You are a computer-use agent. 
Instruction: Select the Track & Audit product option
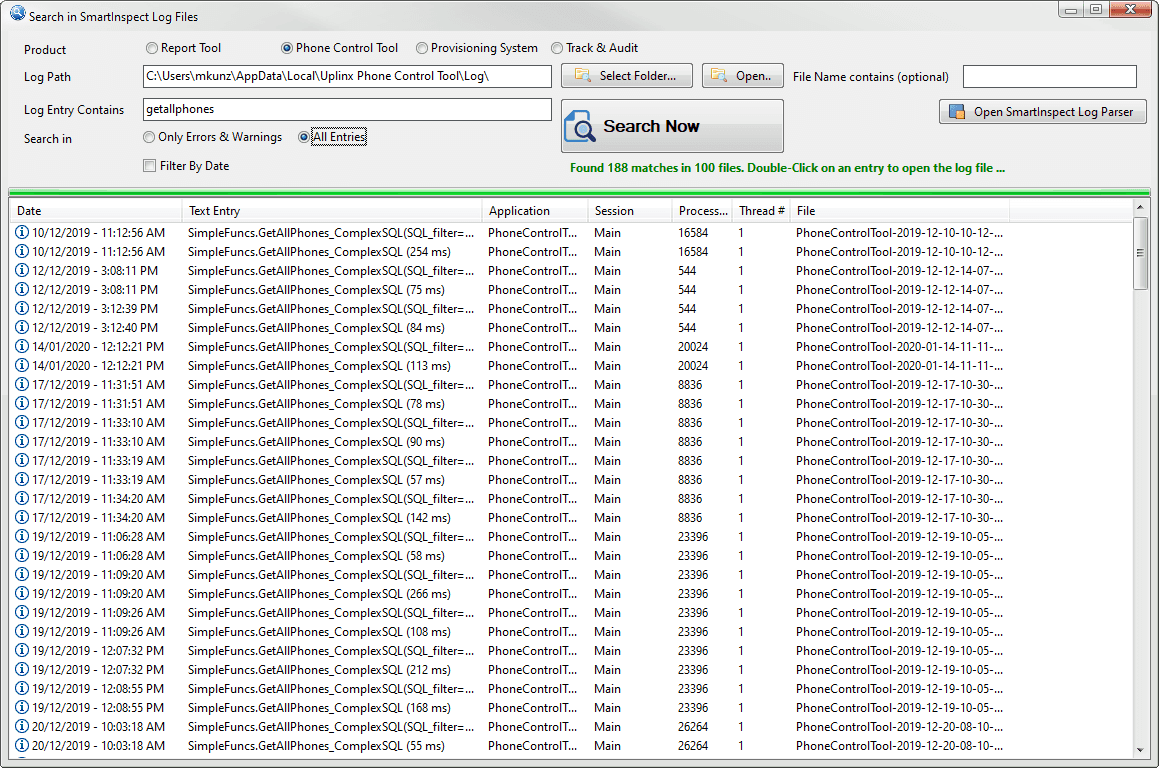click(x=556, y=47)
